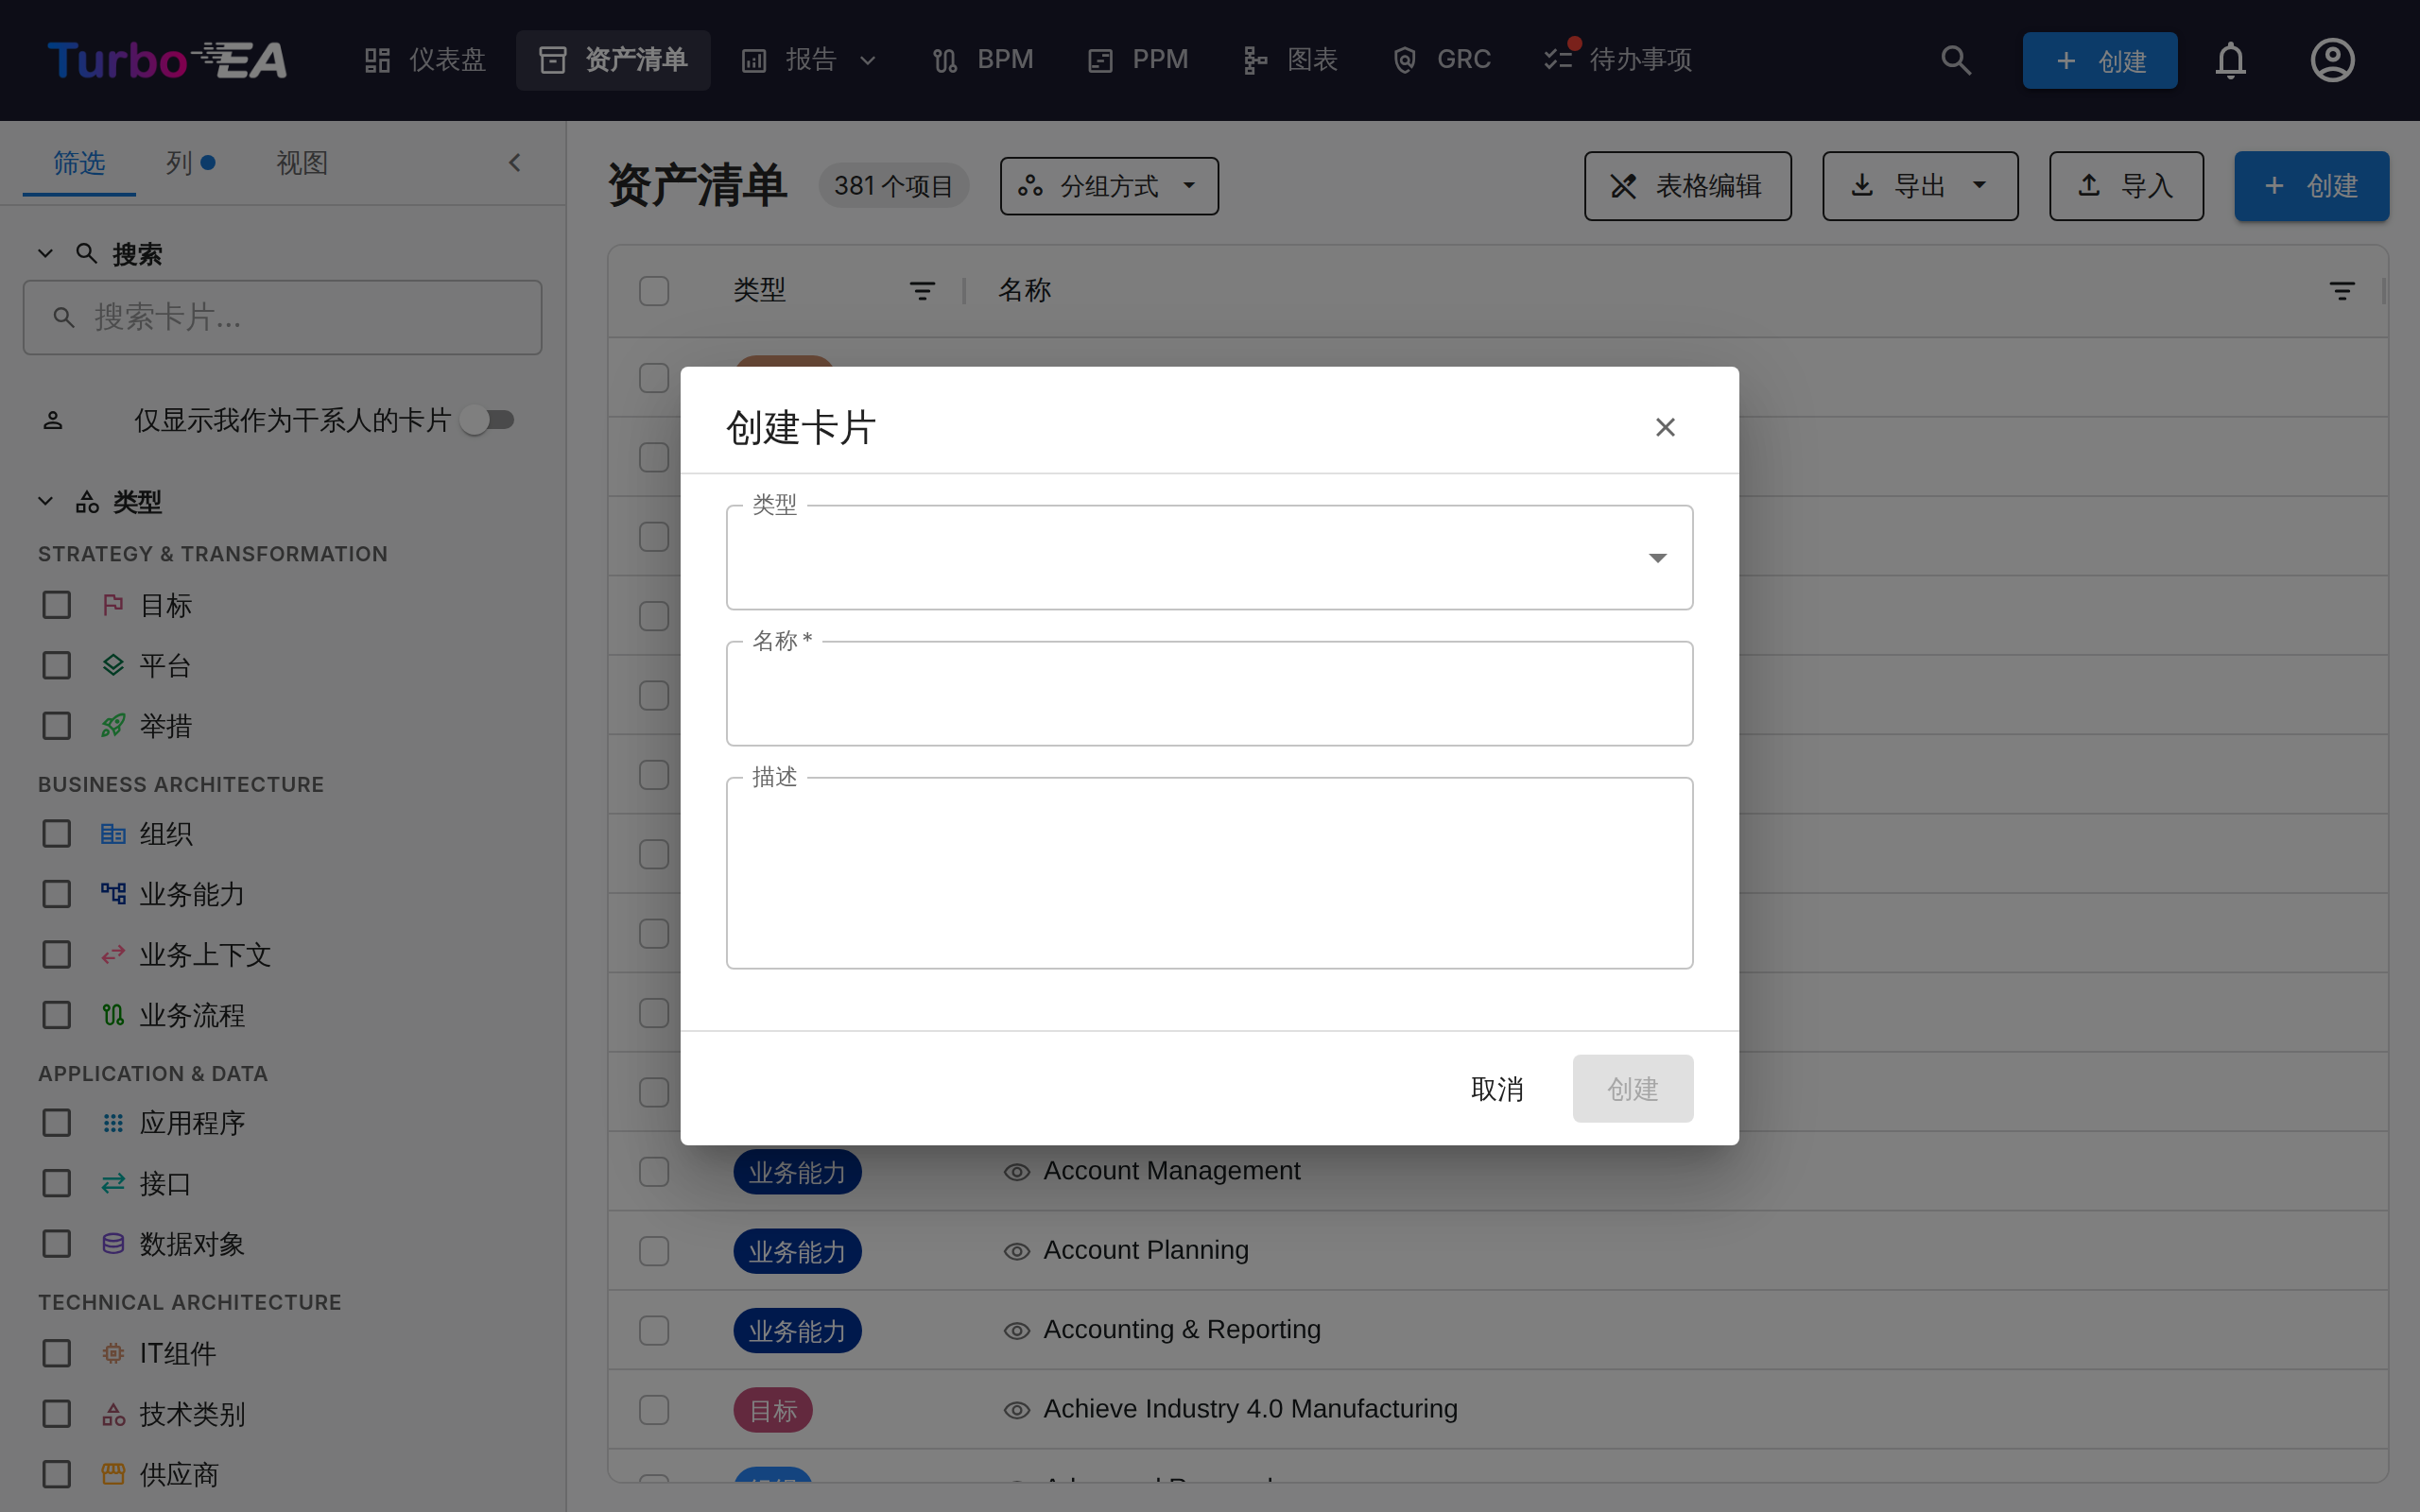Viewport: 2420px width, 1512px height.
Task: Open the notifications bell
Action: [2230, 60]
